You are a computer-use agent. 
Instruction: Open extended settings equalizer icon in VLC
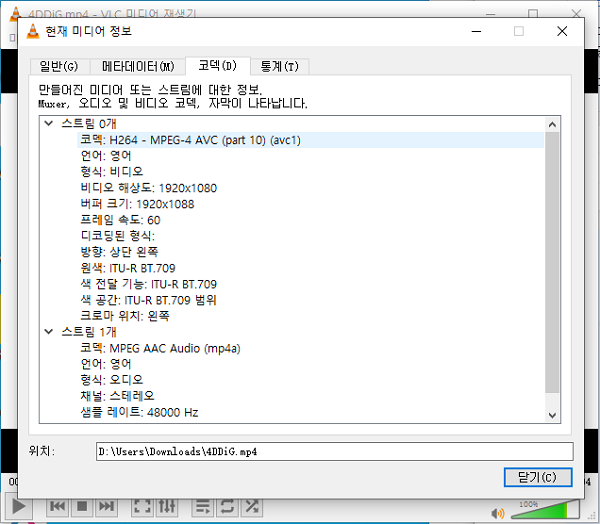(167, 506)
